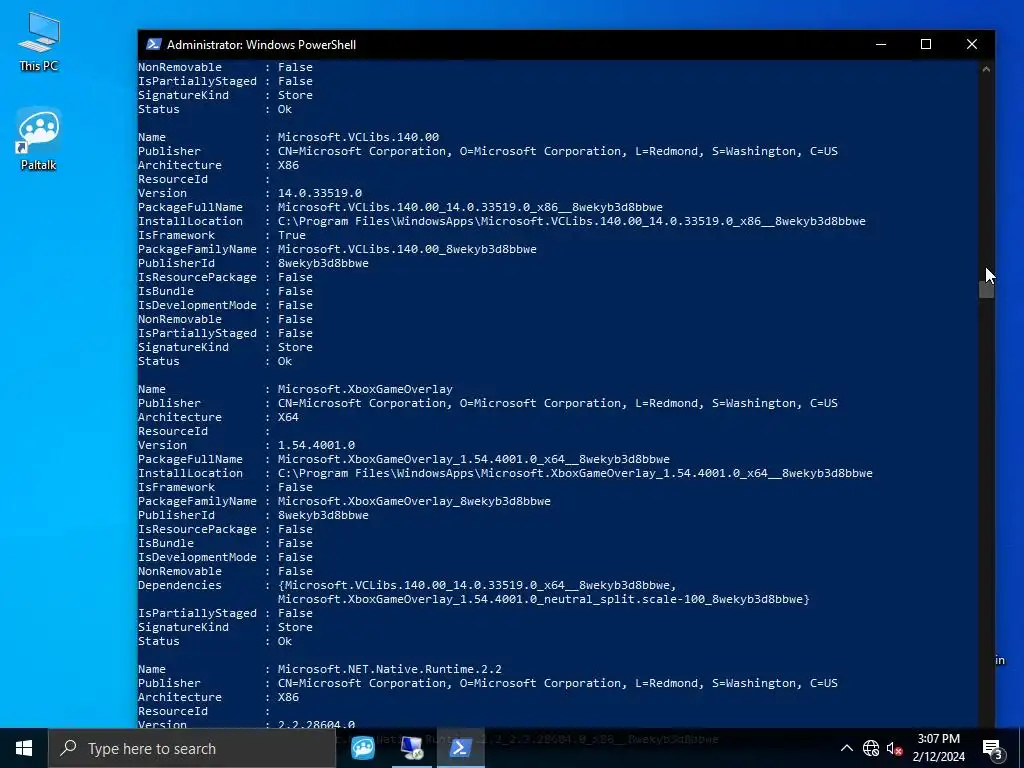Open This PC desktop icon
Viewport: 1024px width, 768px height.
tap(39, 42)
